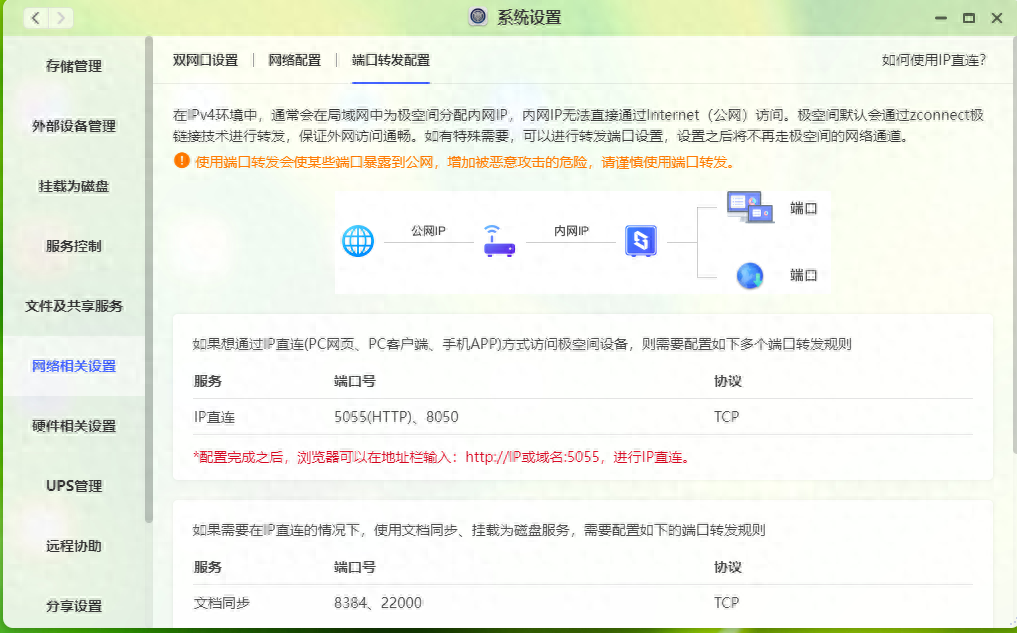The height and width of the screenshot is (633, 1017).
Task: Click the orange warning exclamation icon
Action: (x=181, y=161)
